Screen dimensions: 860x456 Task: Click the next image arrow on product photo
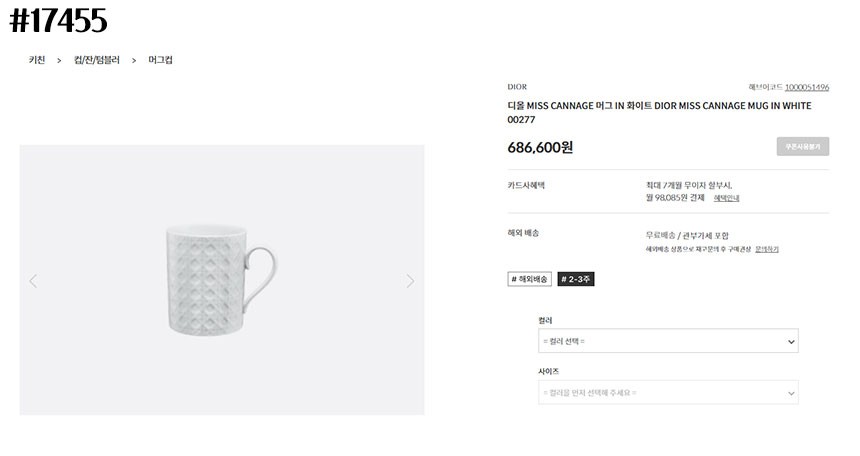coord(410,281)
